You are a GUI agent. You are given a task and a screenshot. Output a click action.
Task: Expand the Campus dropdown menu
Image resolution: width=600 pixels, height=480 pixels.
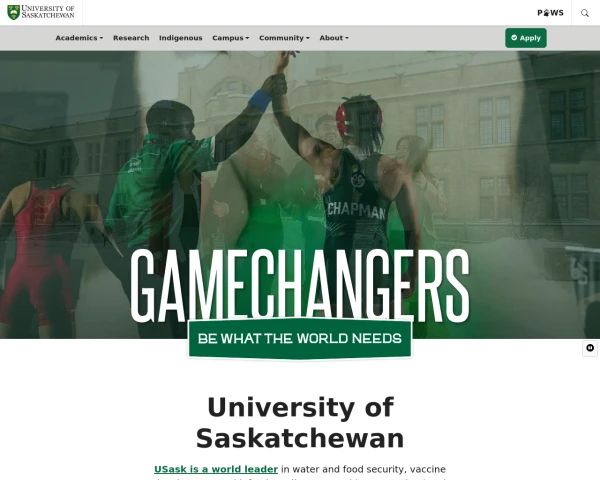point(231,38)
